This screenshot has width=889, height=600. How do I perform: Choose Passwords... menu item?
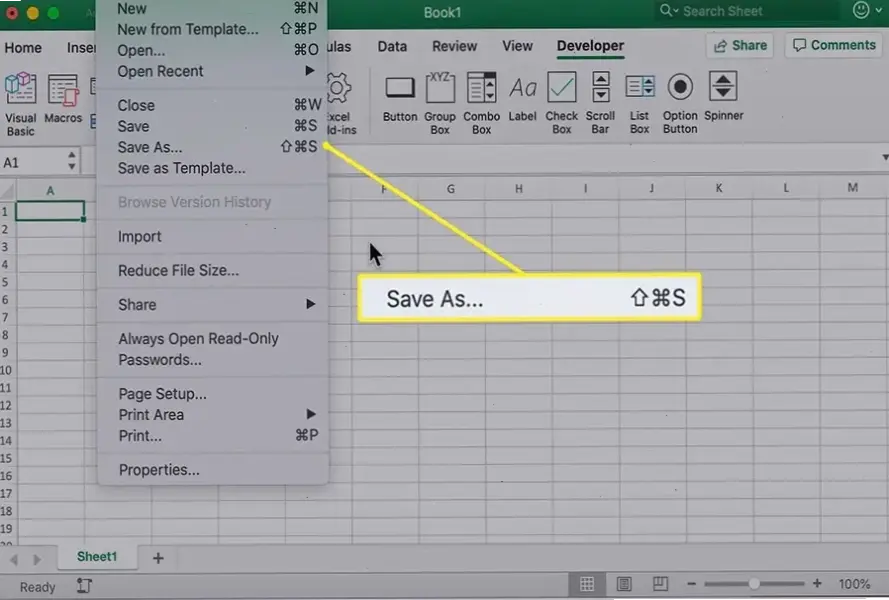click(x=212, y=360)
